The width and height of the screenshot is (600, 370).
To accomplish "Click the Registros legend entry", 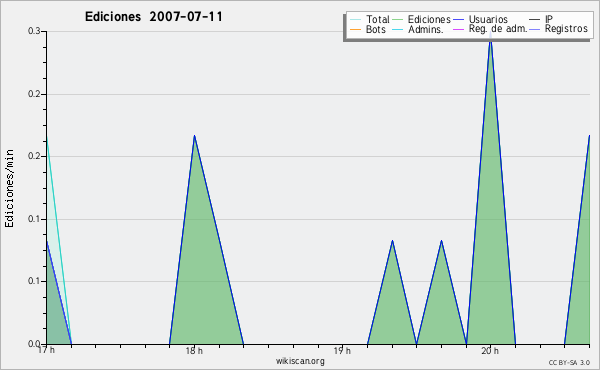I will (558, 29).
